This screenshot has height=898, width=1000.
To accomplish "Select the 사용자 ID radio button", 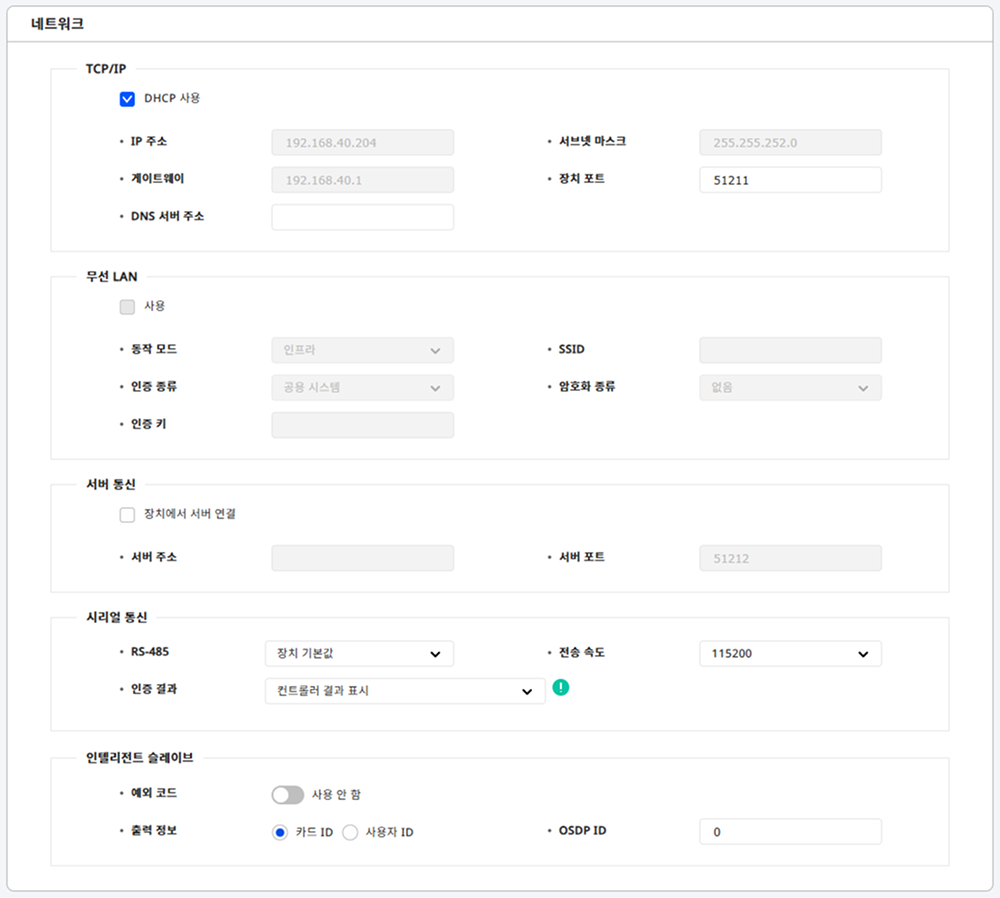I will [350, 833].
